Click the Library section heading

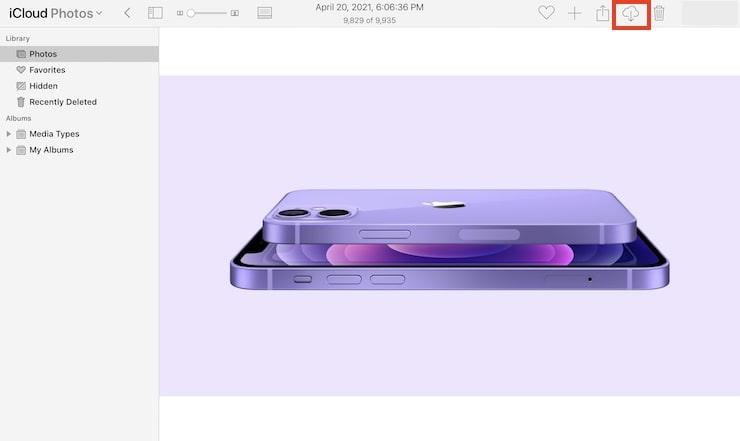click(17, 38)
